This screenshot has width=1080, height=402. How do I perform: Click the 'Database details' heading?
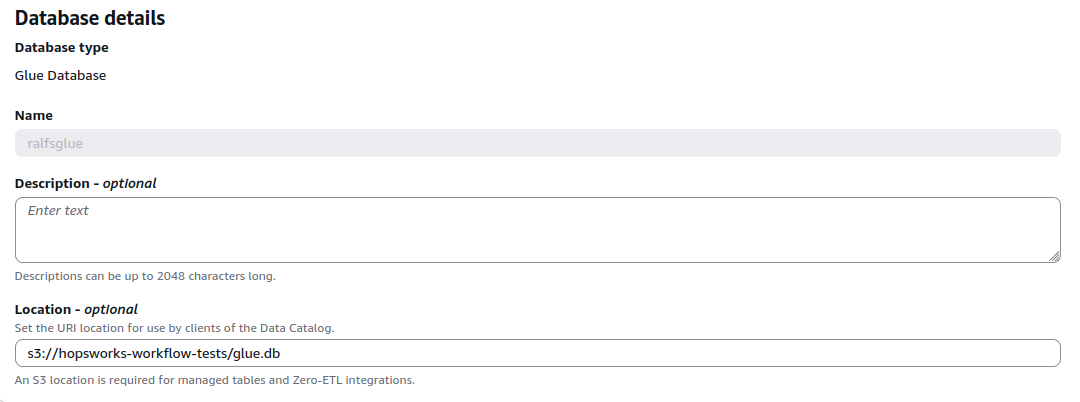90,18
